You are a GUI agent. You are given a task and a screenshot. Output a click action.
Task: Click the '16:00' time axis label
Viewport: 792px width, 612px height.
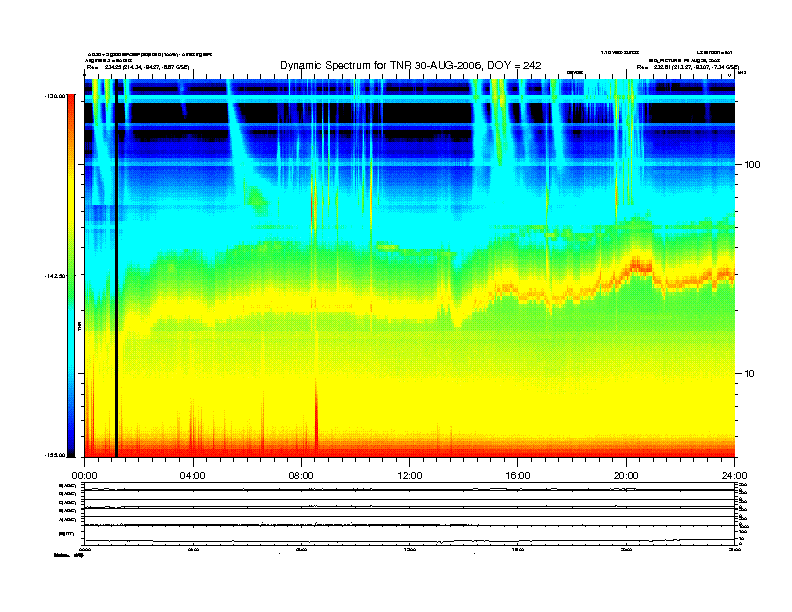pyautogui.click(x=518, y=476)
